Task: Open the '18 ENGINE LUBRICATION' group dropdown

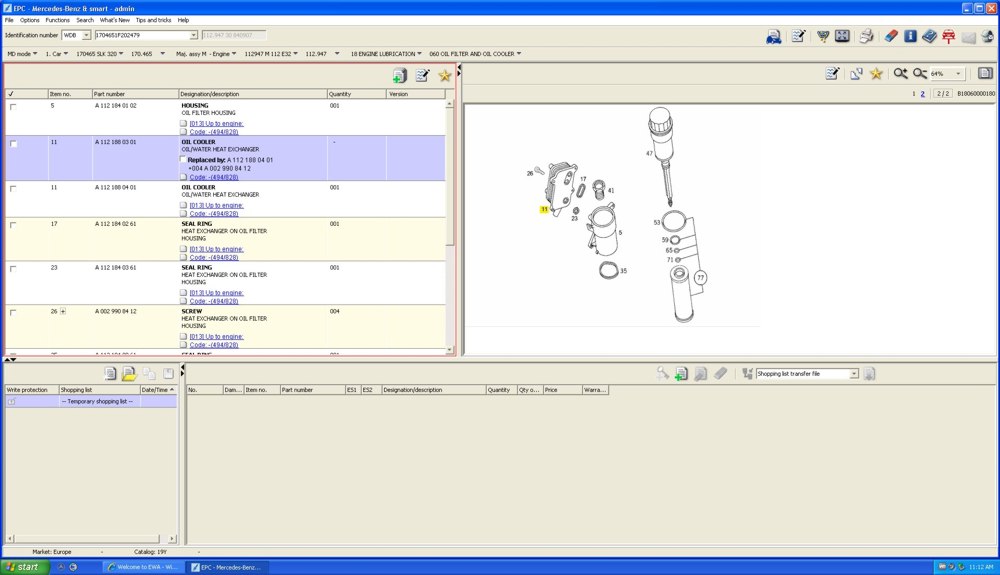Action: tap(386, 54)
